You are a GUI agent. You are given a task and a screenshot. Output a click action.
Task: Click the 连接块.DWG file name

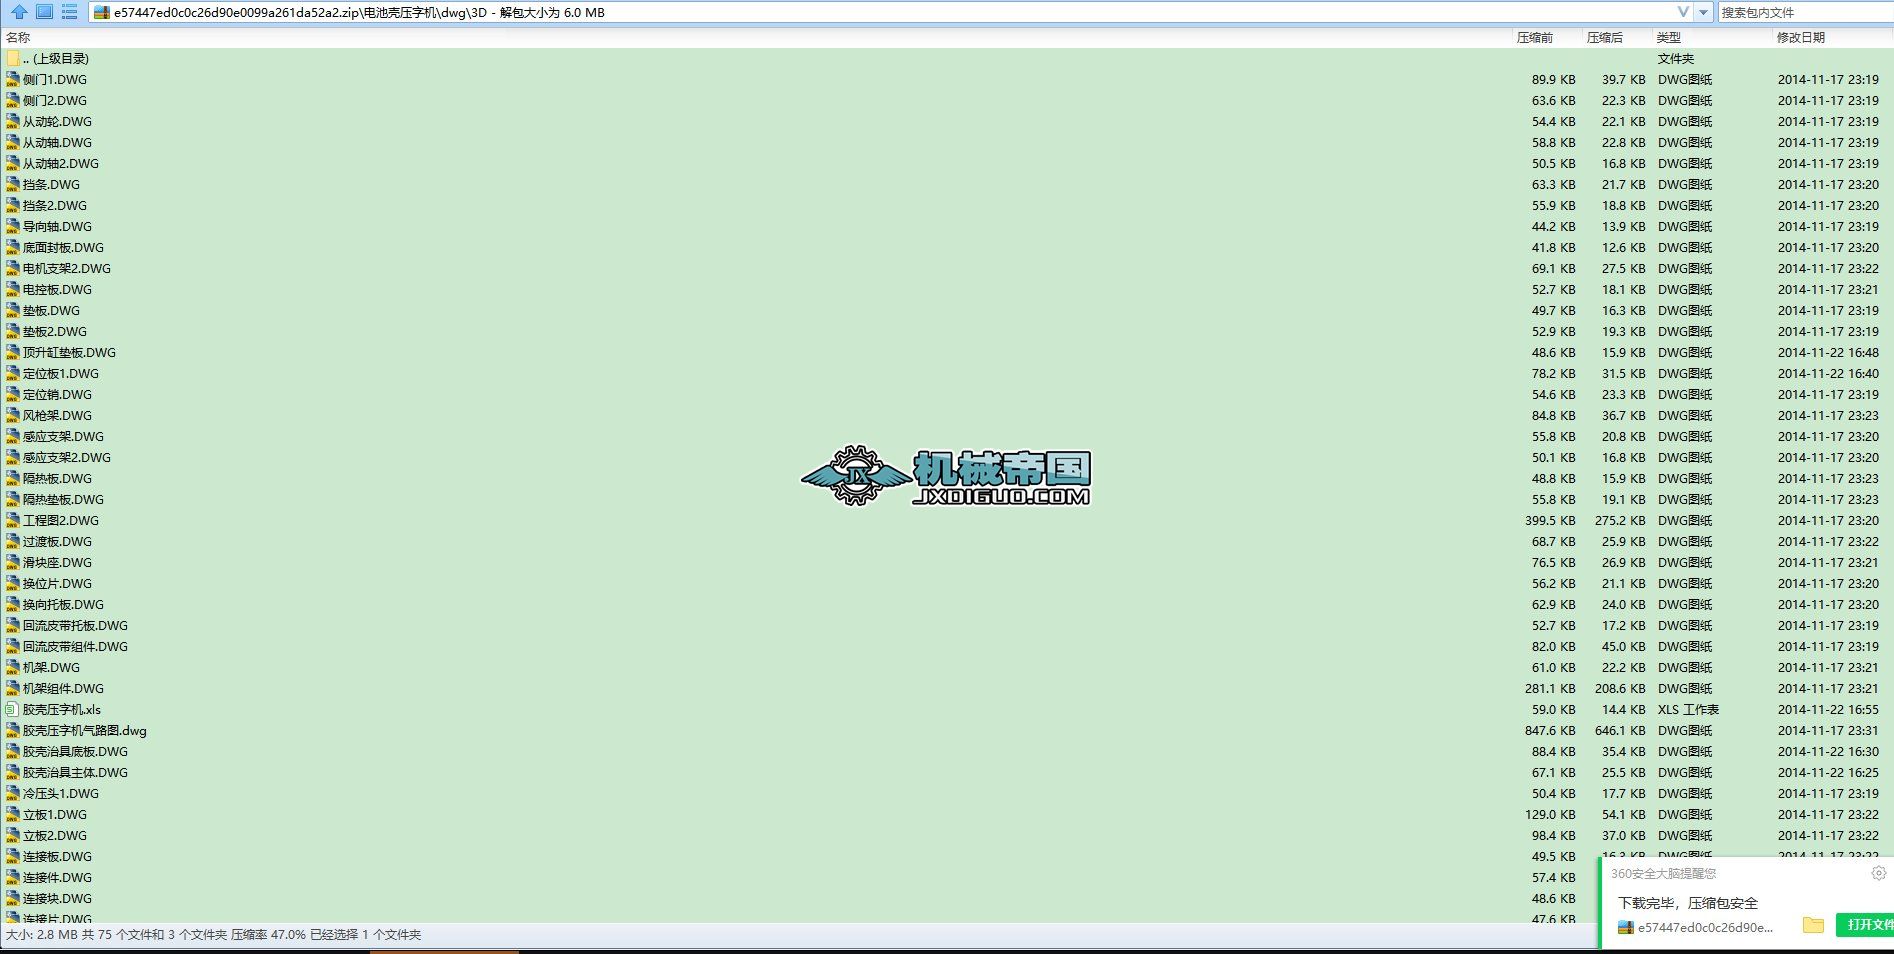(x=57, y=898)
